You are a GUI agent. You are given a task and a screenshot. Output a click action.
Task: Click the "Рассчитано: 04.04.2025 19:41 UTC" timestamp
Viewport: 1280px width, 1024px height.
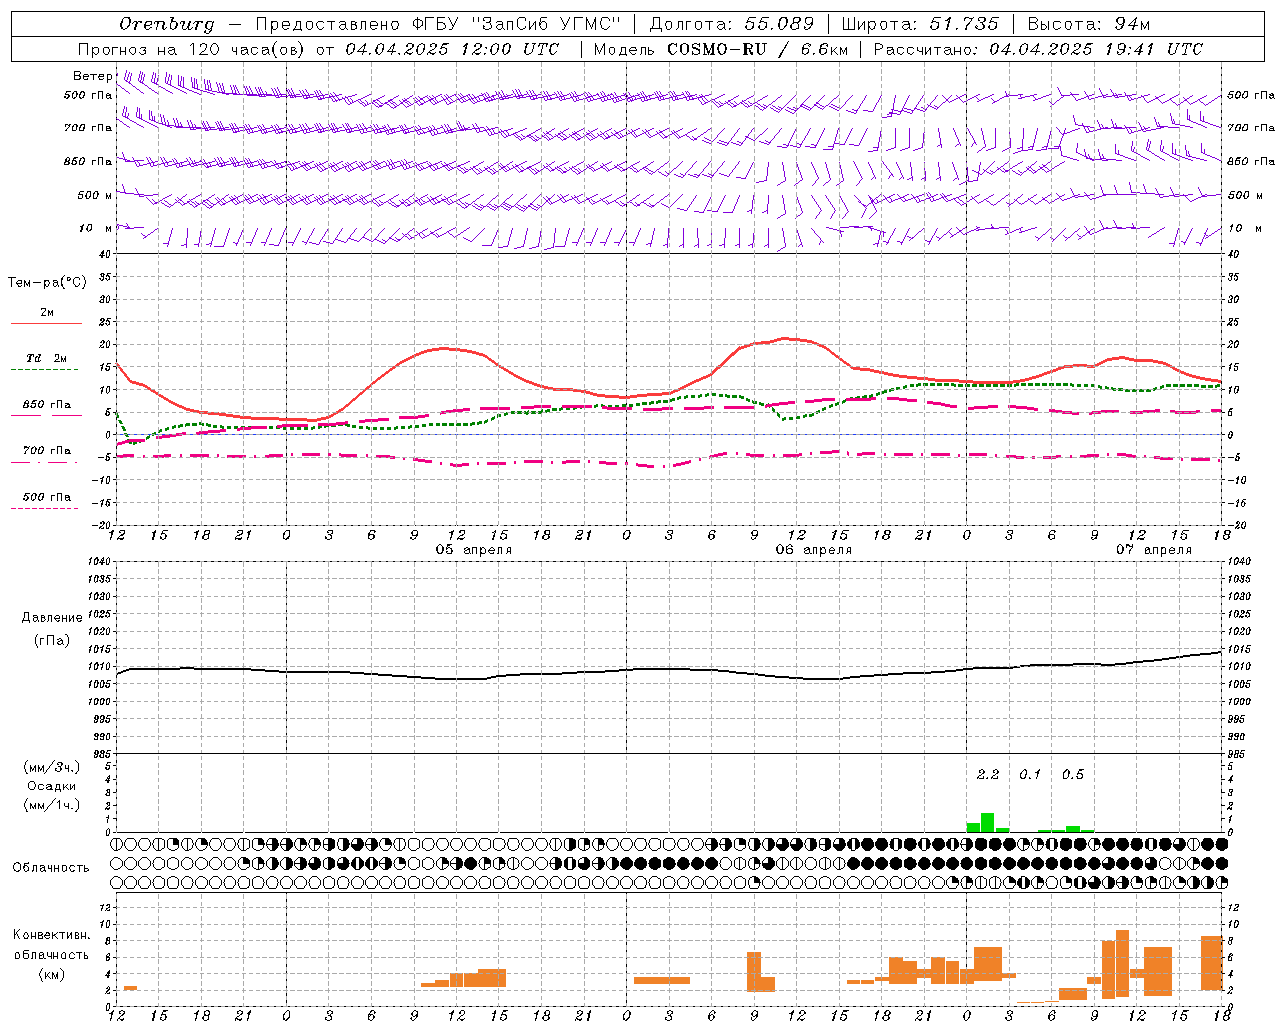(x=1038, y=49)
